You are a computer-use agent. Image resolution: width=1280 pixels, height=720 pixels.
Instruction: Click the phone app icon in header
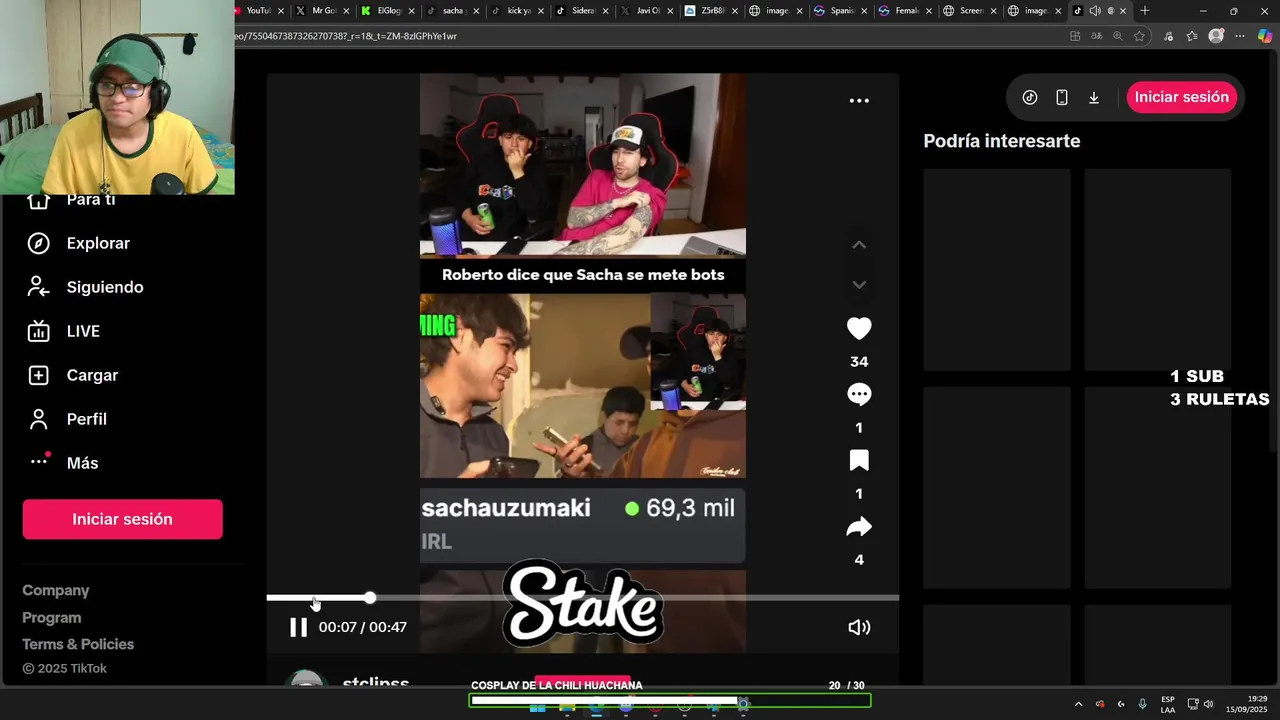1062,97
